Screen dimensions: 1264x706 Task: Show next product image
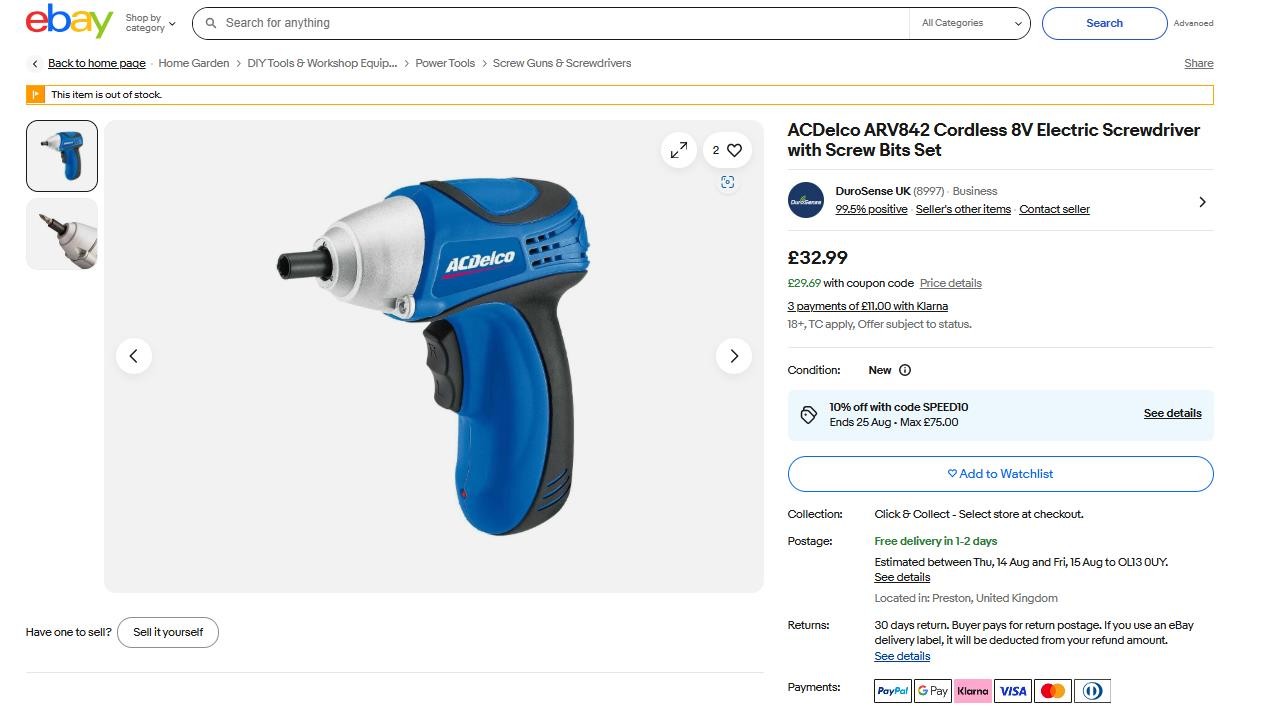(x=734, y=356)
